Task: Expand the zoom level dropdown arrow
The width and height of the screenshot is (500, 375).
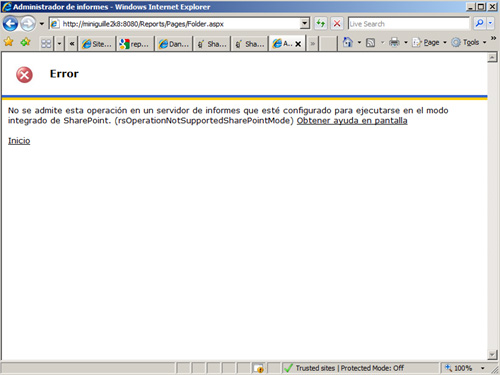Action: pyautogui.click(x=482, y=368)
